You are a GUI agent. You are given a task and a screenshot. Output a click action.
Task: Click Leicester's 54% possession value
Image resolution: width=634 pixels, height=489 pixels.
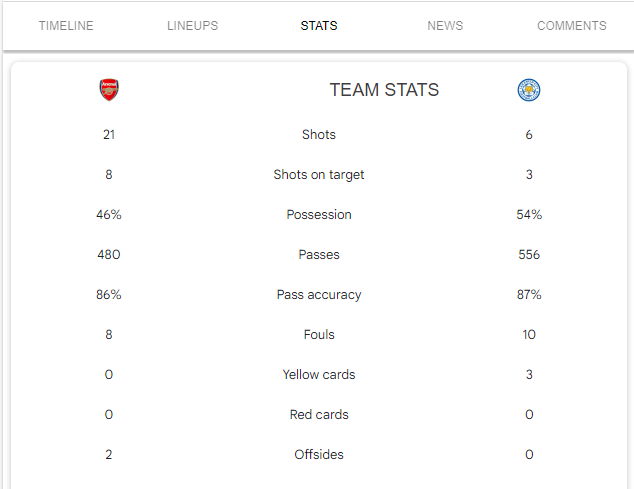click(x=529, y=215)
